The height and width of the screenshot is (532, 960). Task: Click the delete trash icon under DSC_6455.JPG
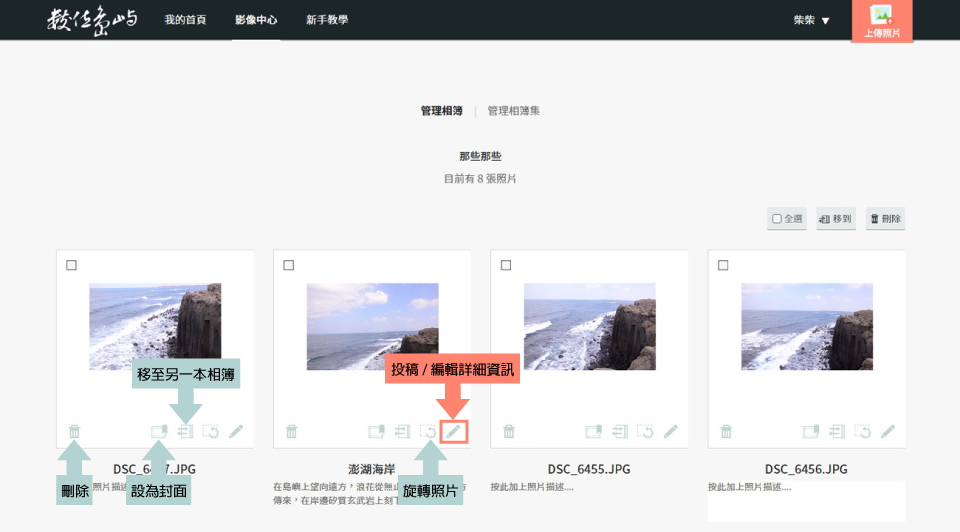pos(509,431)
